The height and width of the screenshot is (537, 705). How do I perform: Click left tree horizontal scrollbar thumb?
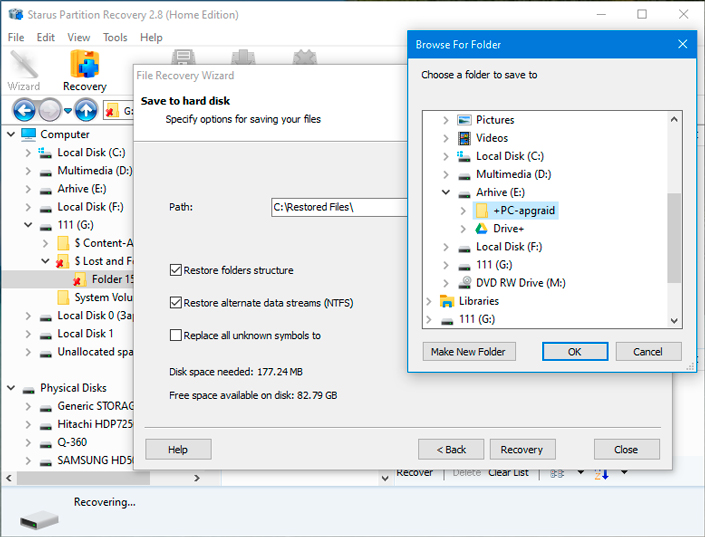83,478
